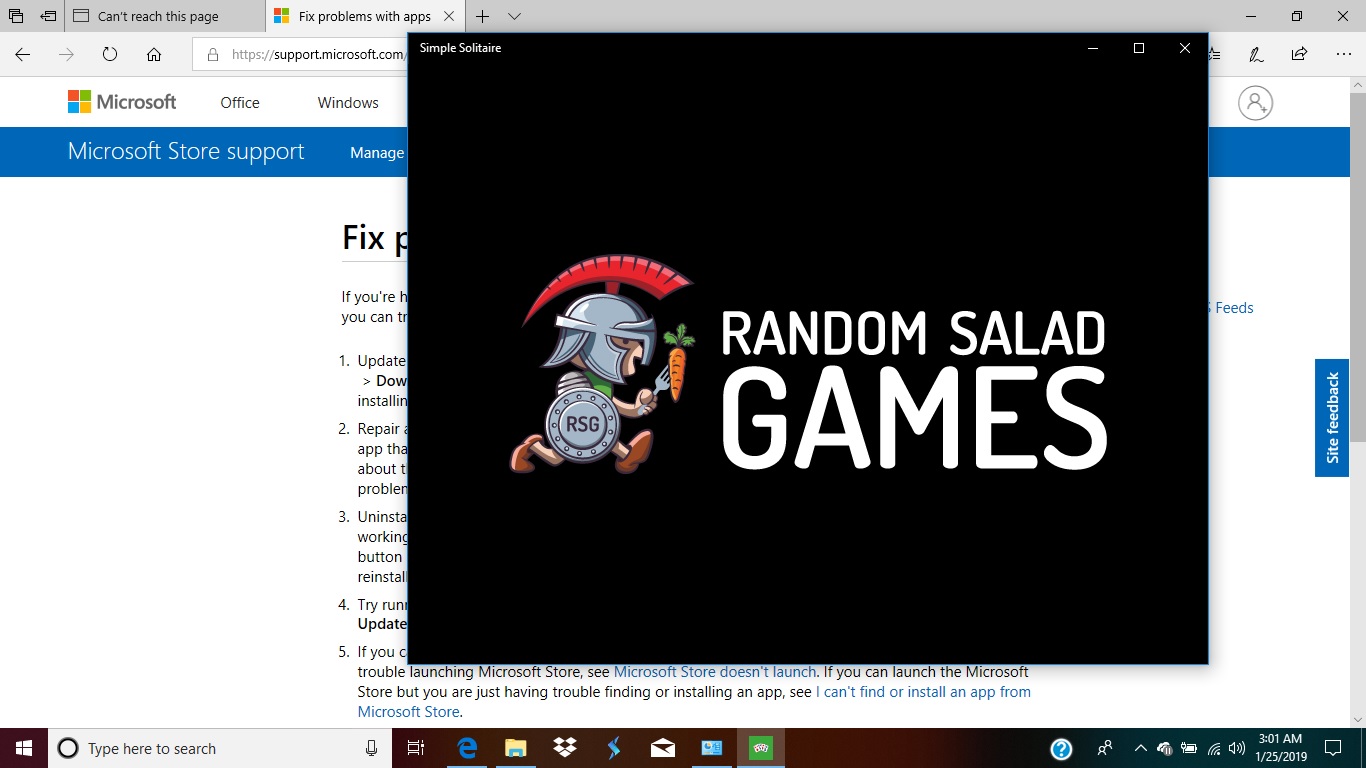Viewport: 1366px width, 768px height.
Task: Select Simple Solitaire taskbar icon
Action: 761,748
